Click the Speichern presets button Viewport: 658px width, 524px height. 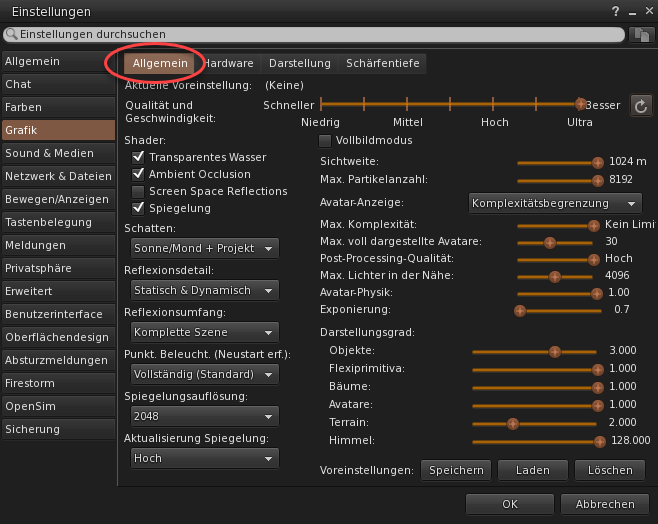tap(456, 470)
